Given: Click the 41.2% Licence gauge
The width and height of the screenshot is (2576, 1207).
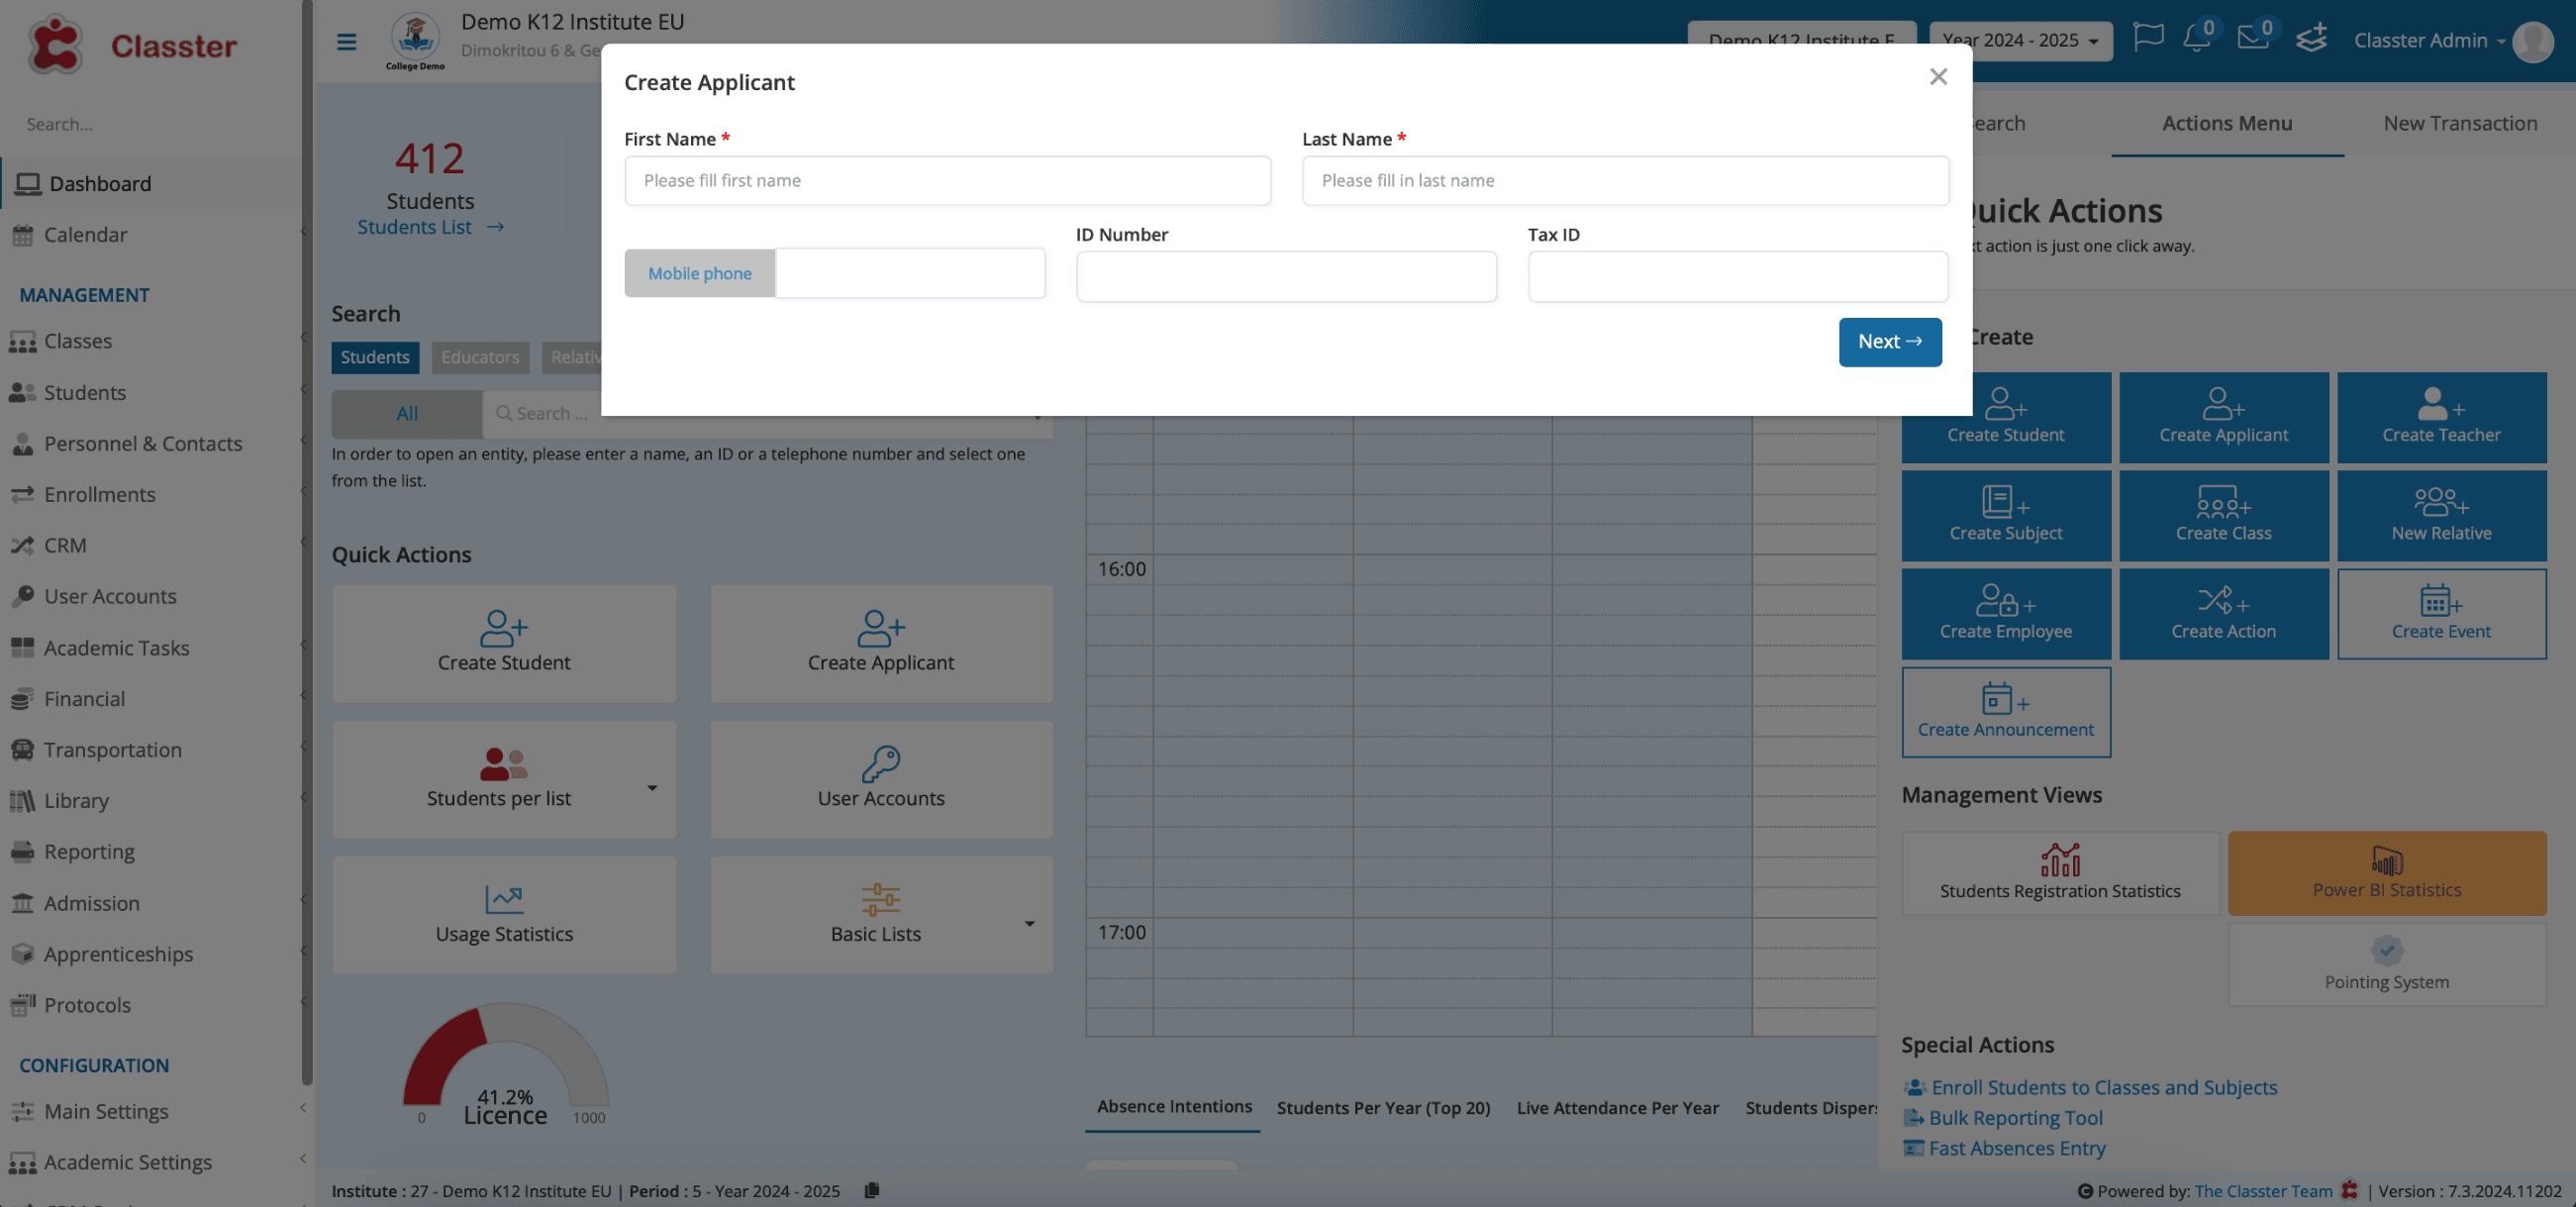Looking at the screenshot, I should [x=505, y=1065].
